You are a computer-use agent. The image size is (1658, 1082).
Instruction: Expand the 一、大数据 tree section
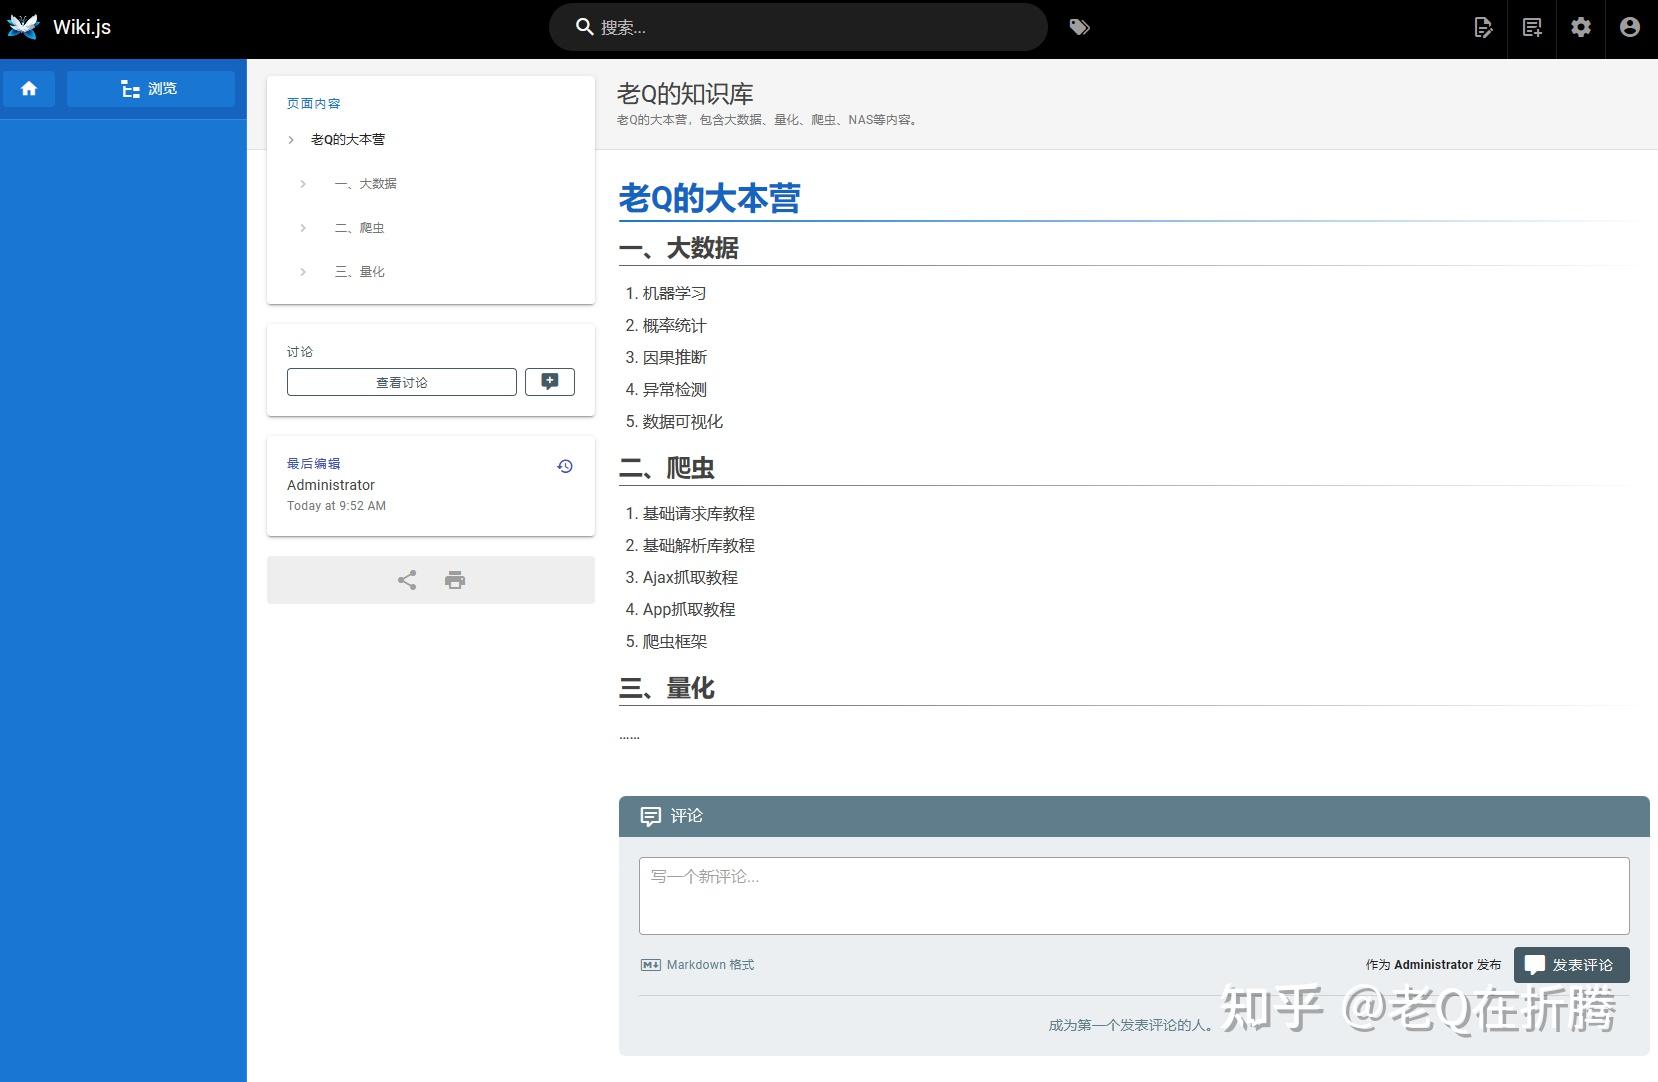point(303,184)
